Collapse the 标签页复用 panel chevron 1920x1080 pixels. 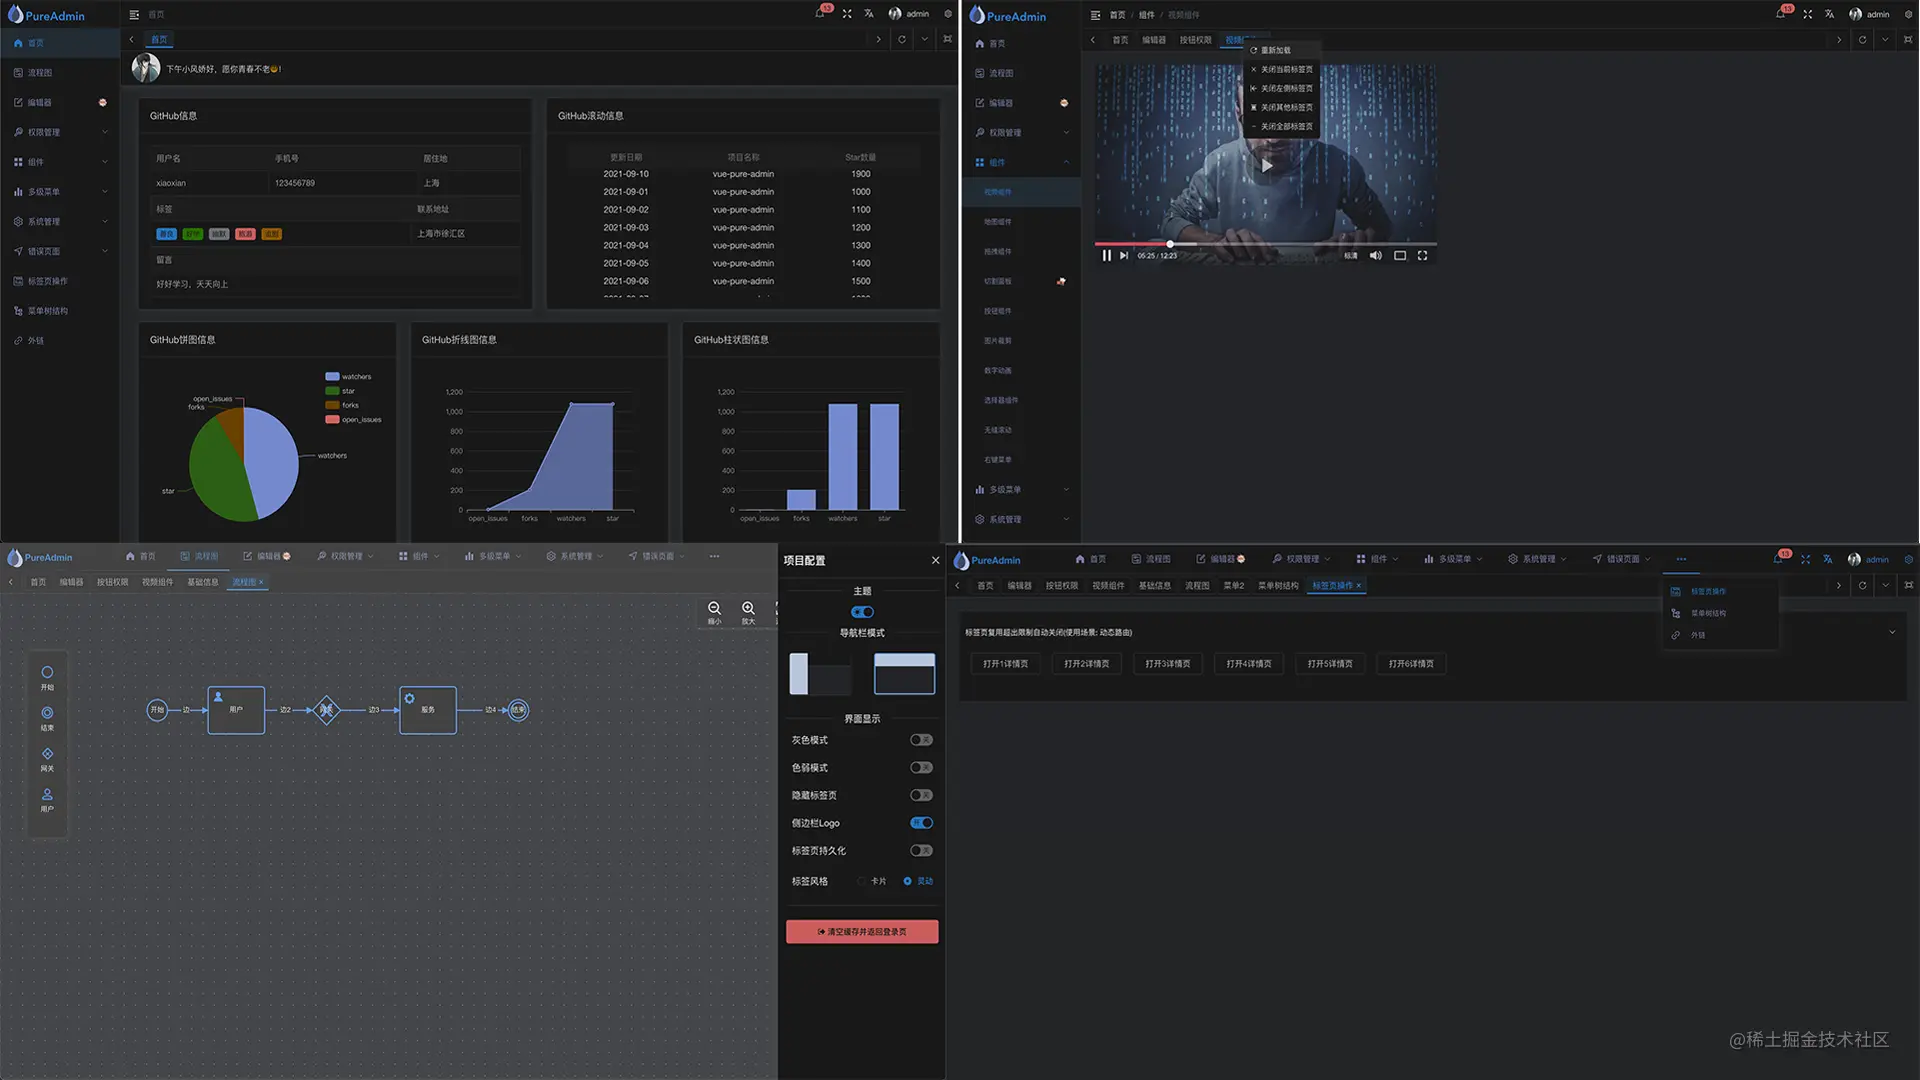pyautogui.click(x=1892, y=632)
